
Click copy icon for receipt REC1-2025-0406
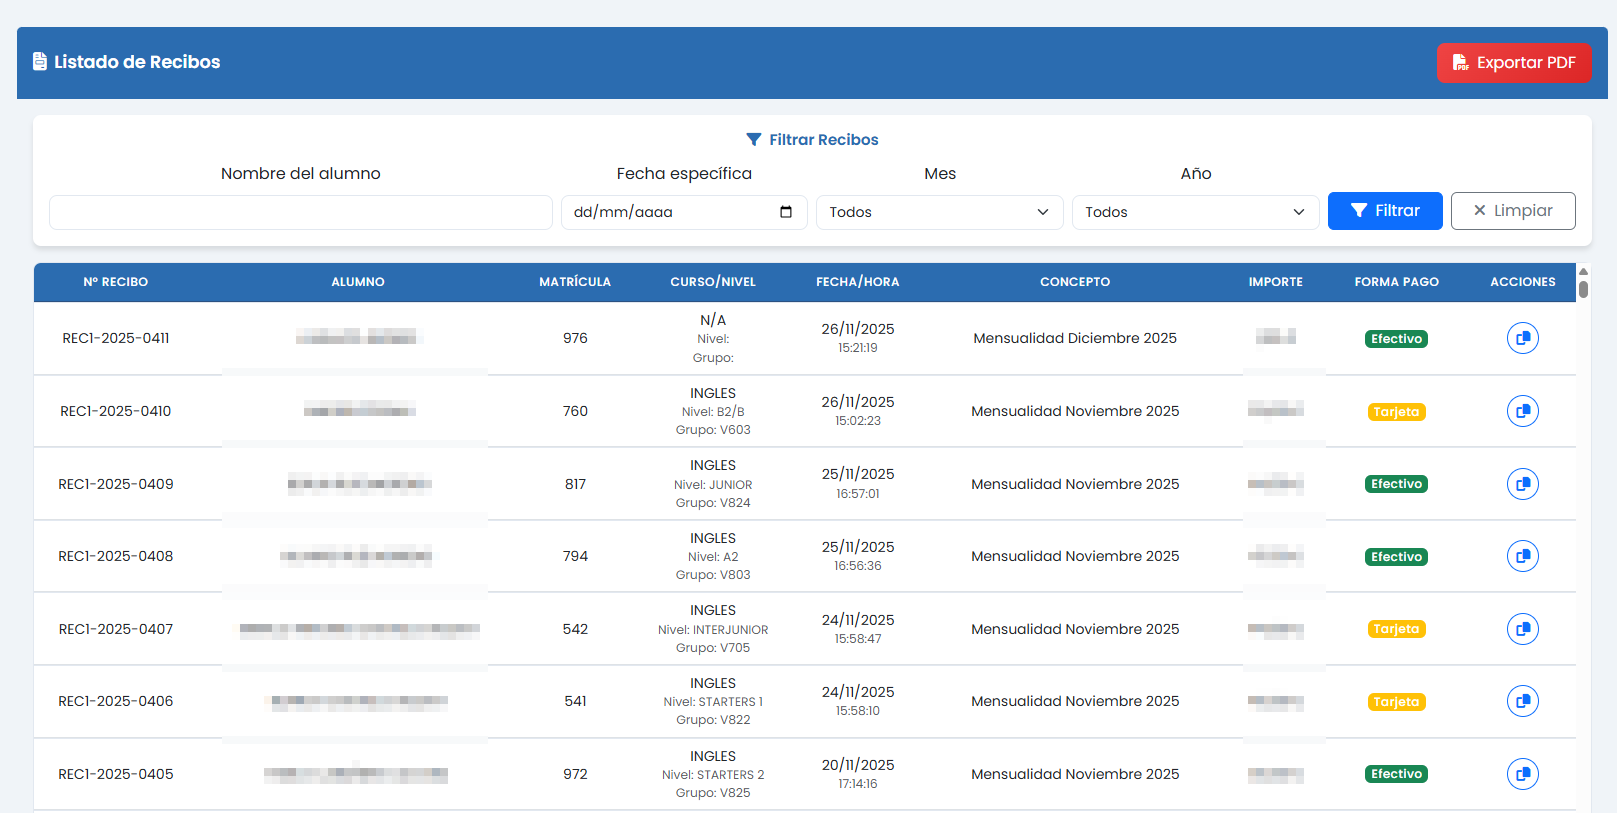click(1522, 701)
